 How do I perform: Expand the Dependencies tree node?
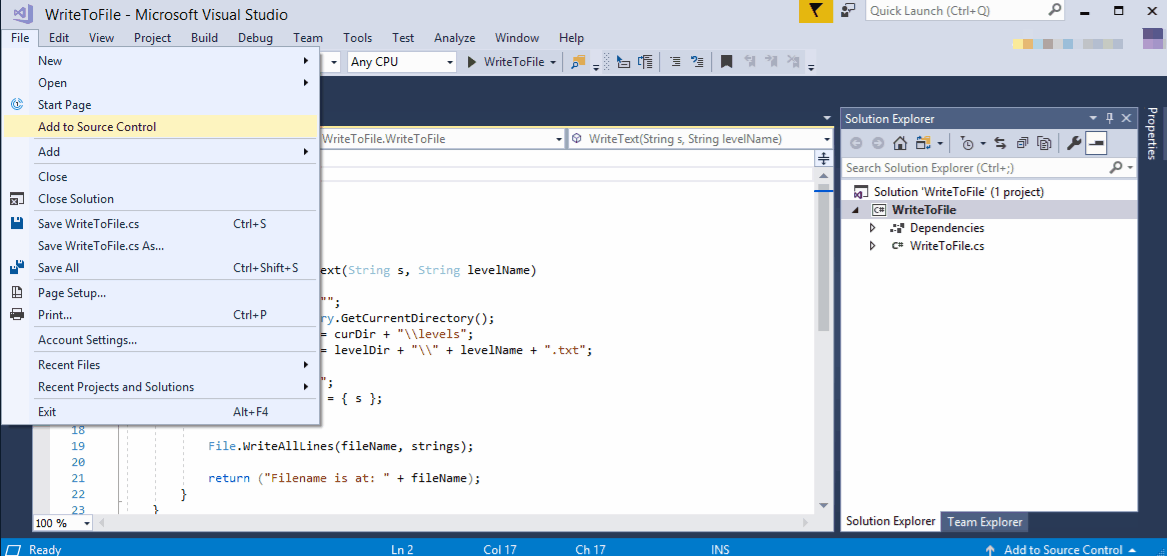873,228
